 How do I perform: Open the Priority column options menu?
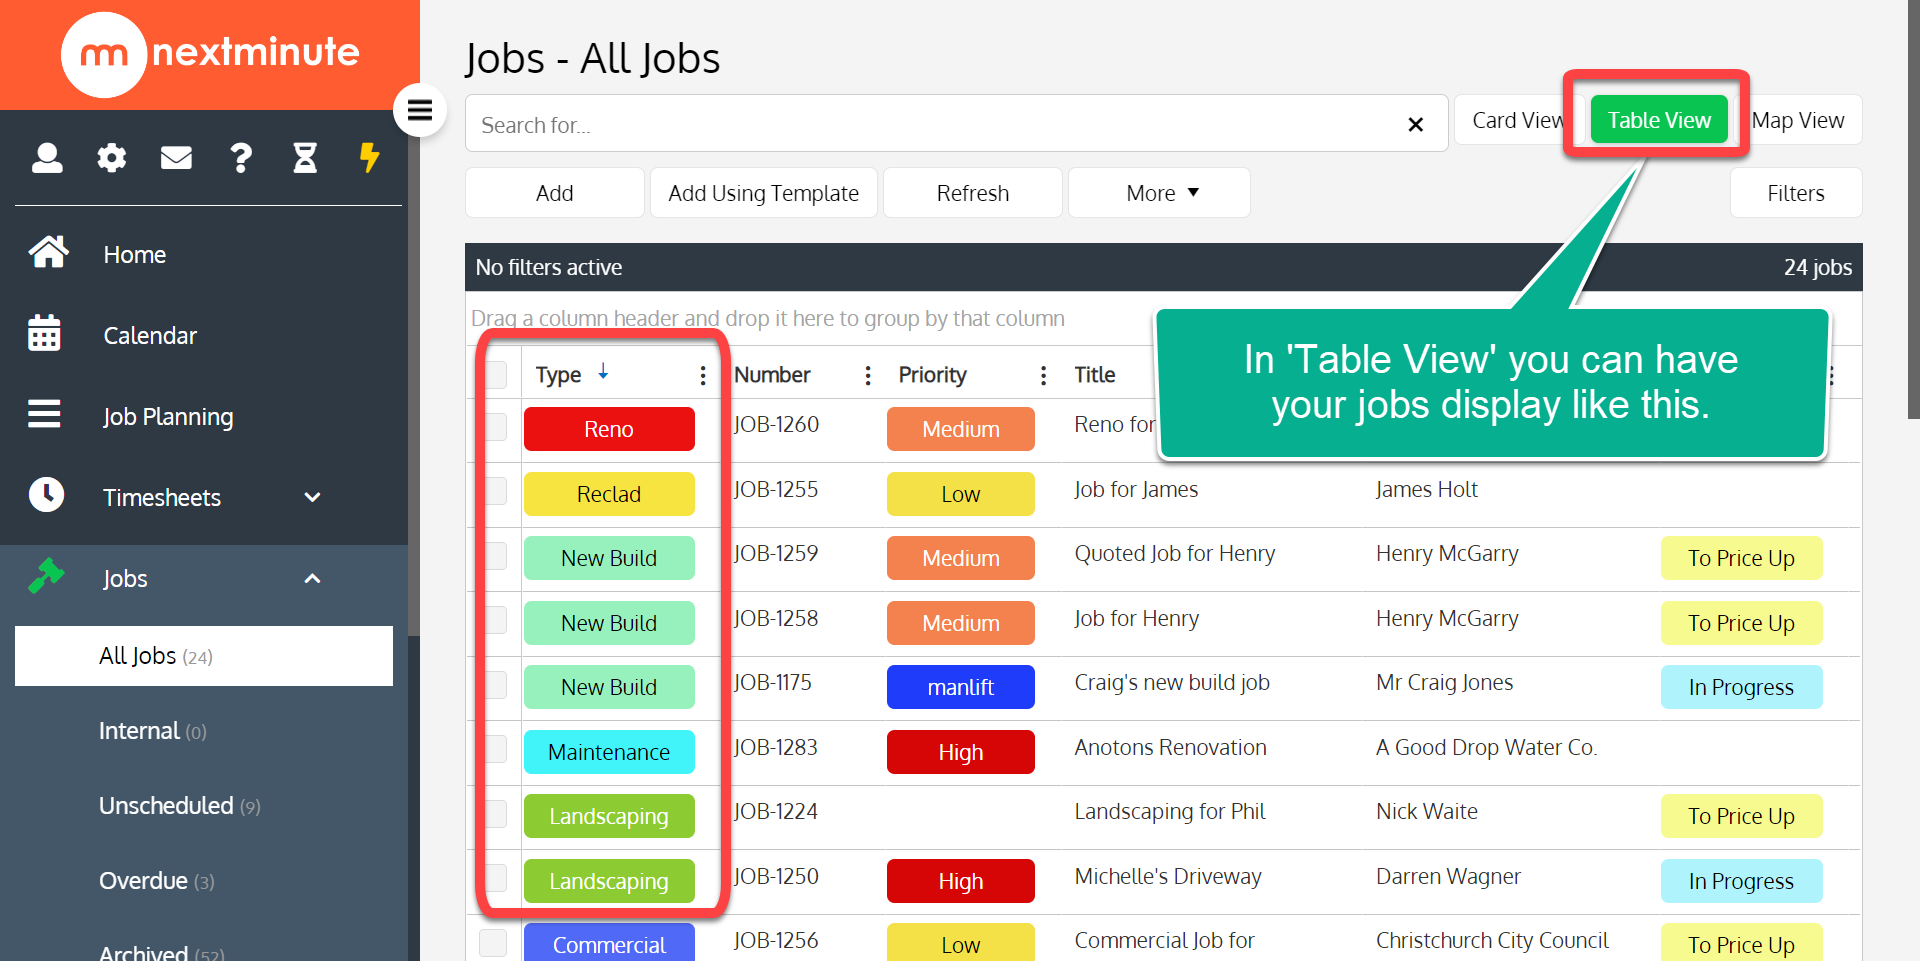(x=1043, y=375)
